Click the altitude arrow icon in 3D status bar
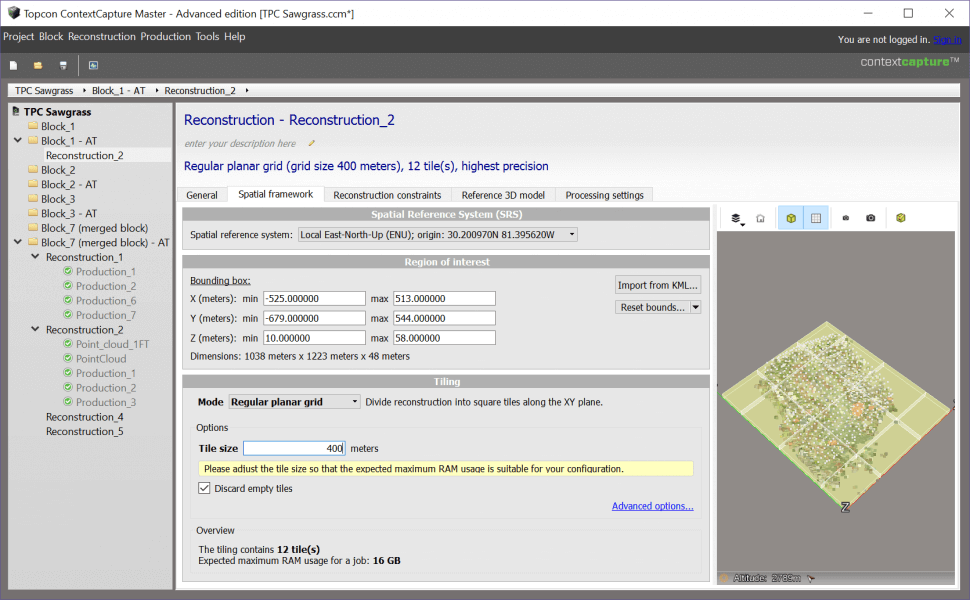 tap(811, 578)
